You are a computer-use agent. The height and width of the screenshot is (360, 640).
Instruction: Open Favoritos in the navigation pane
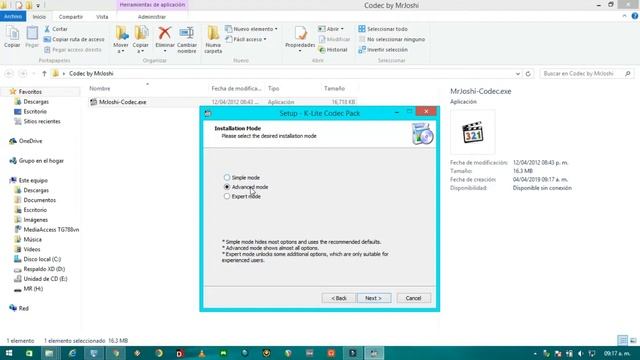click(x=30, y=92)
